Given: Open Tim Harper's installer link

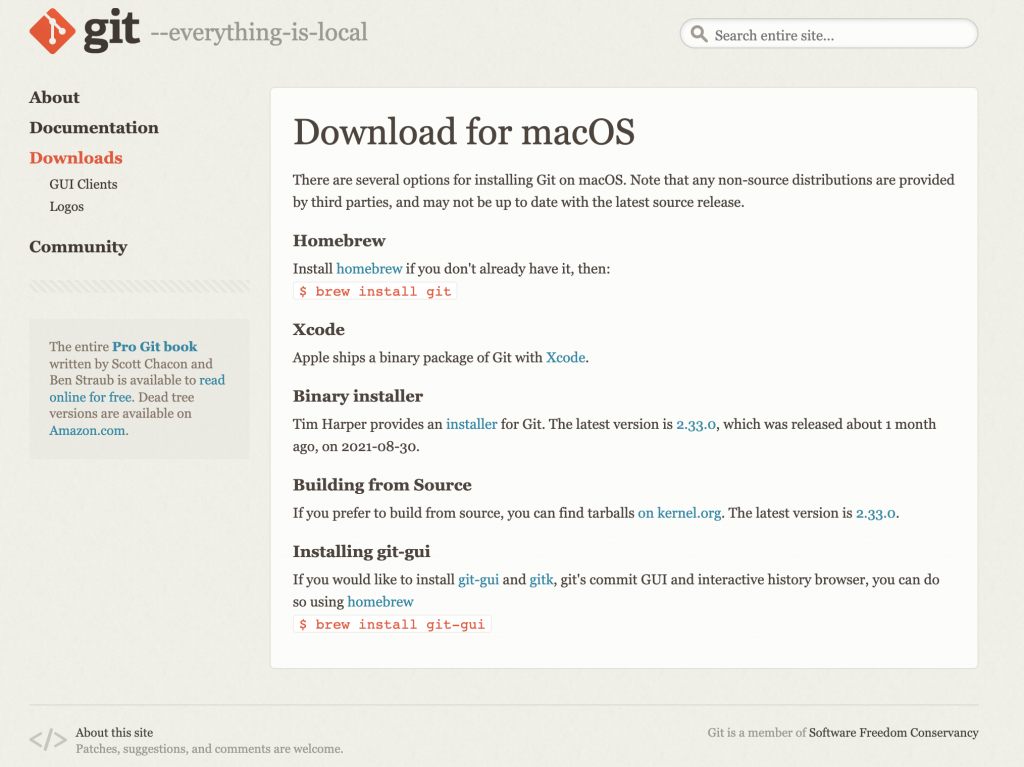Looking at the screenshot, I should 472,424.
